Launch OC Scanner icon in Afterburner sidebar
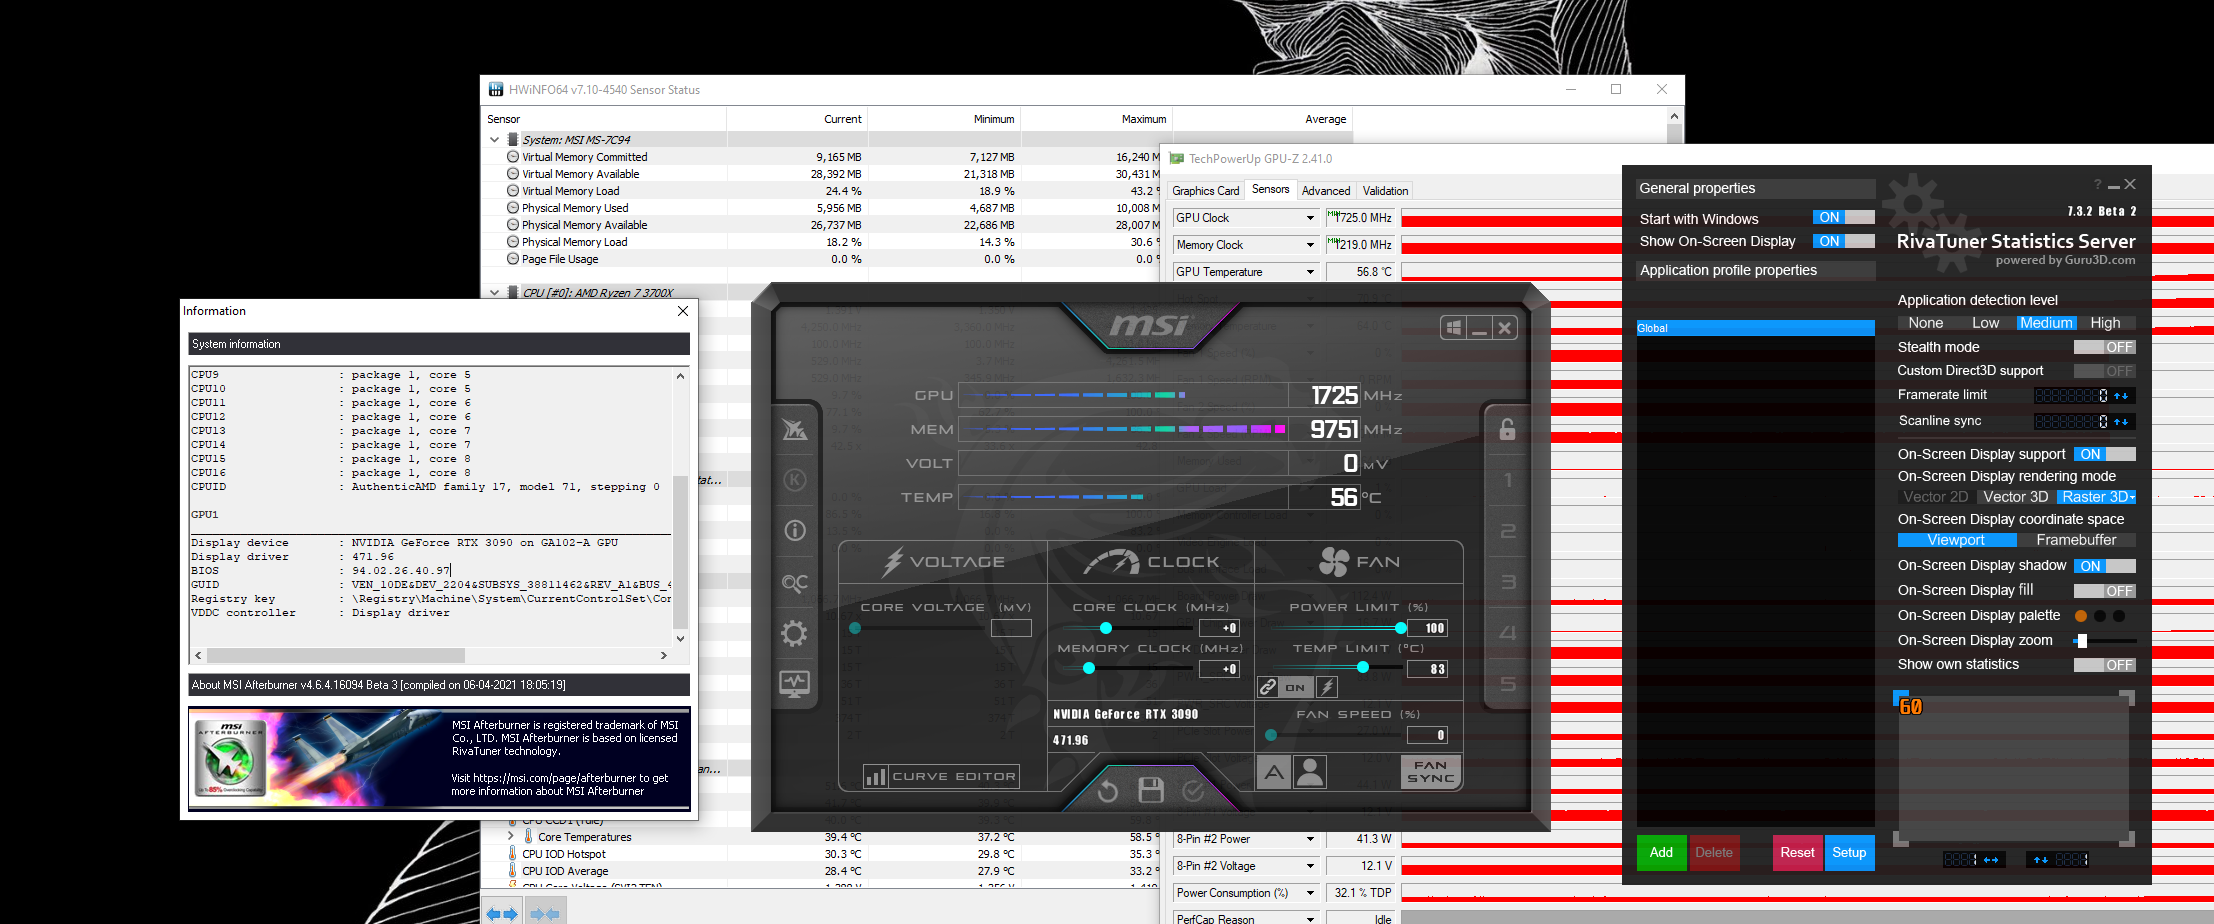The height and width of the screenshot is (924, 2214). coord(795,583)
